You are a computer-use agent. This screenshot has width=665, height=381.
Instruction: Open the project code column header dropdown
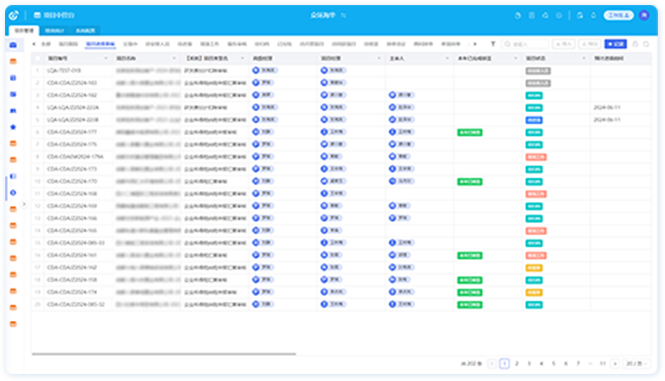click(x=106, y=58)
